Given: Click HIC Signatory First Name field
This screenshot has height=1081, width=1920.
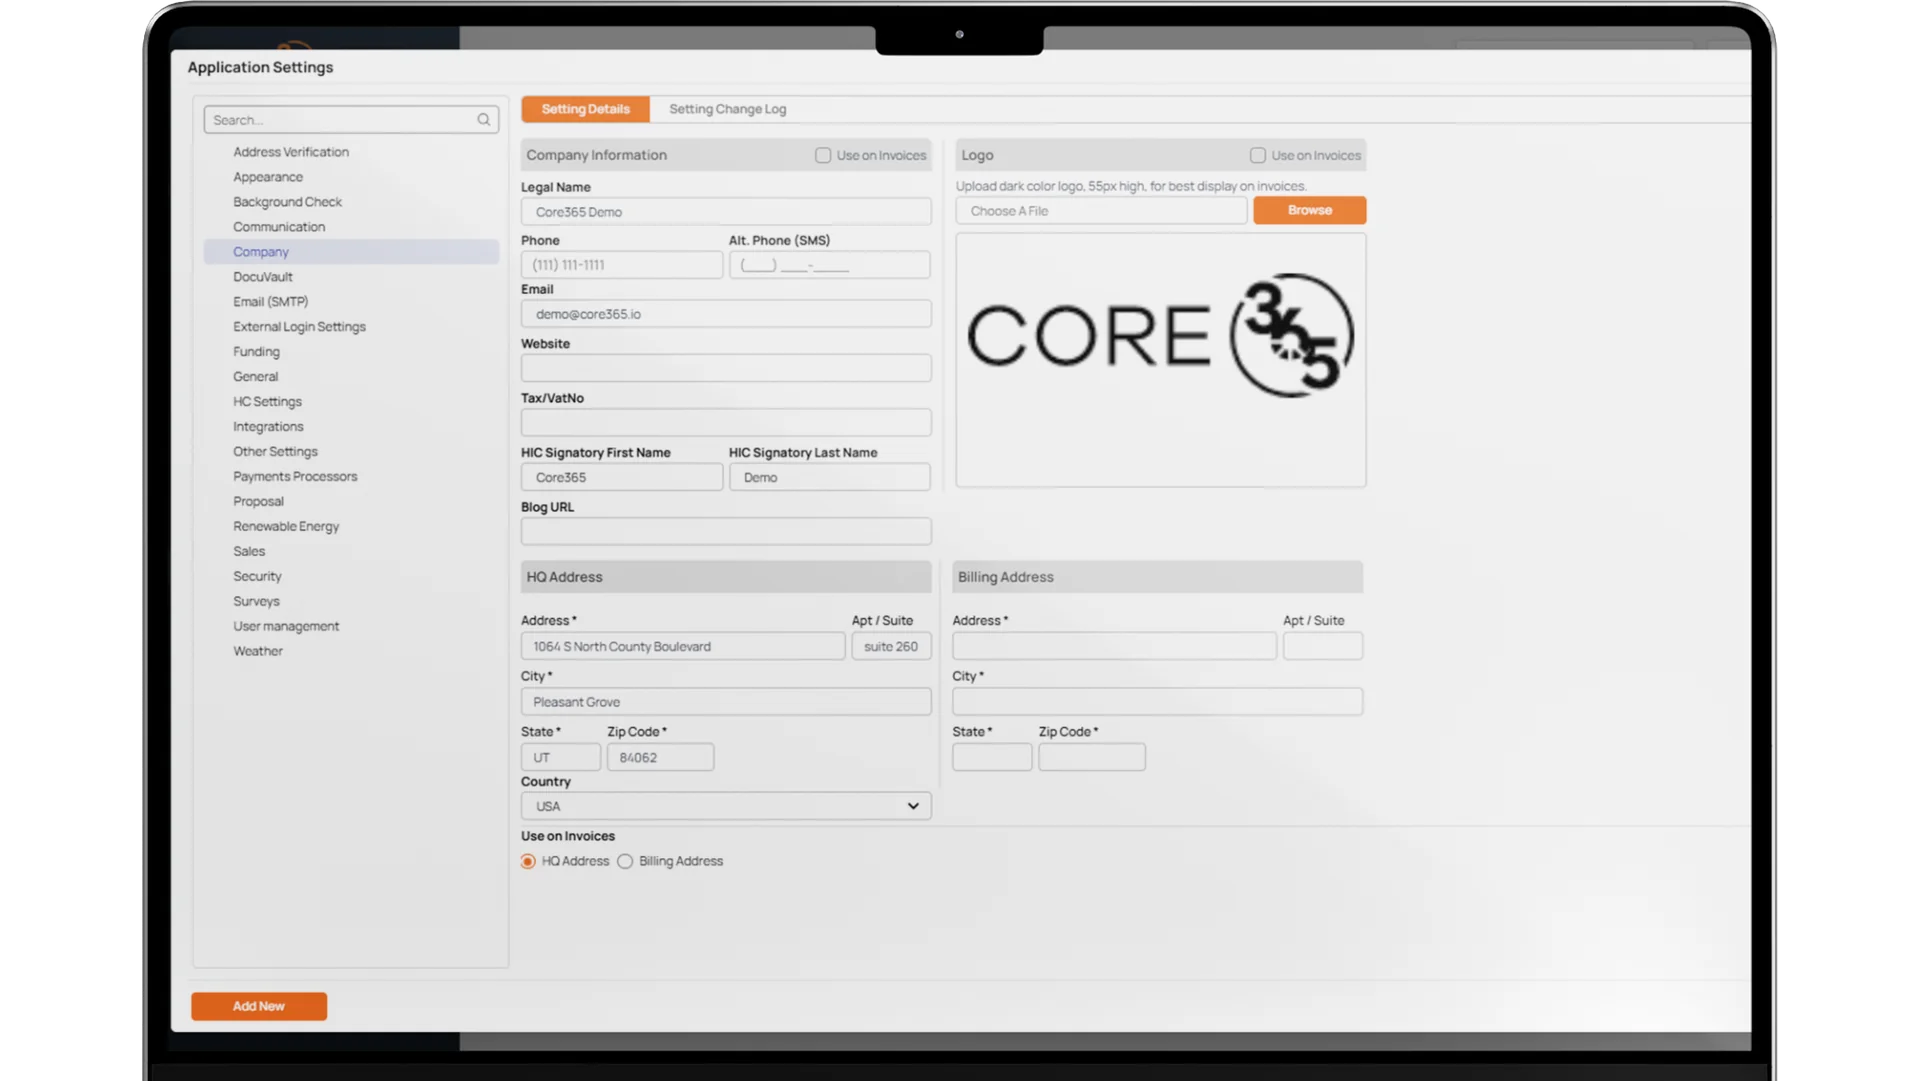Looking at the screenshot, I should 622,478.
